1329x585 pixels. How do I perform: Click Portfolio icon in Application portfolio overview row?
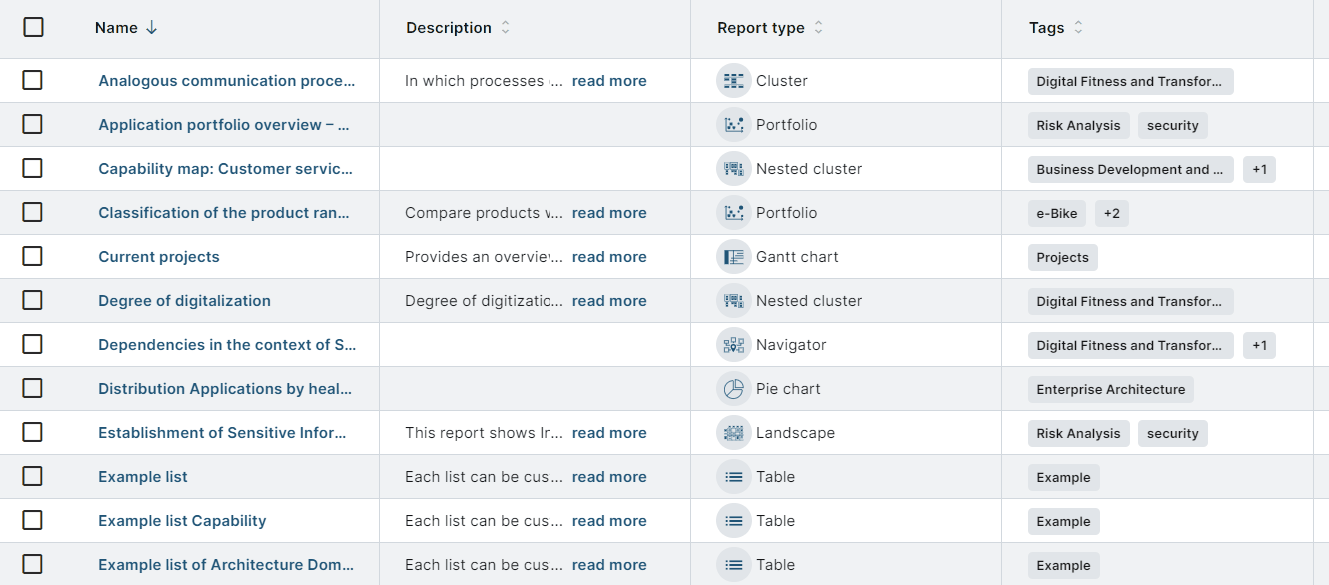[x=734, y=125]
